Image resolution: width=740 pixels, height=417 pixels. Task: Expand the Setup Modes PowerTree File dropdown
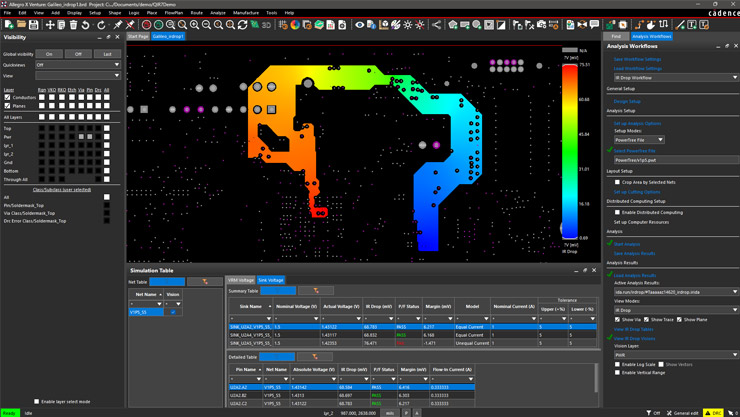(x=639, y=140)
